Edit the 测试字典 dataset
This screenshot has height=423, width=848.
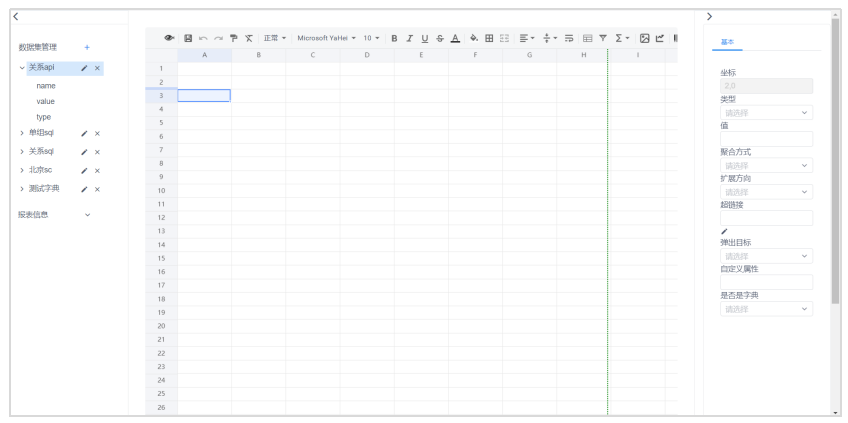[84, 189]
